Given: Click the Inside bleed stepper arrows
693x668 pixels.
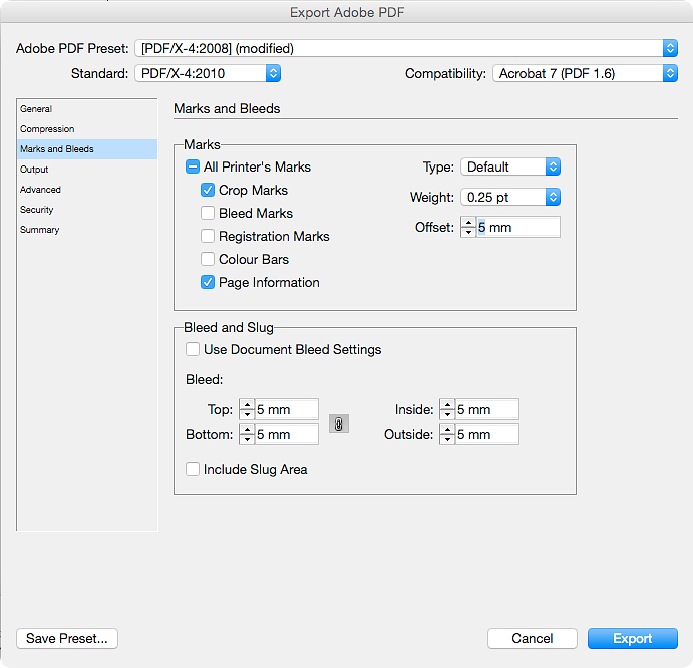Looking at the screenshot, I should pos(446,409).
